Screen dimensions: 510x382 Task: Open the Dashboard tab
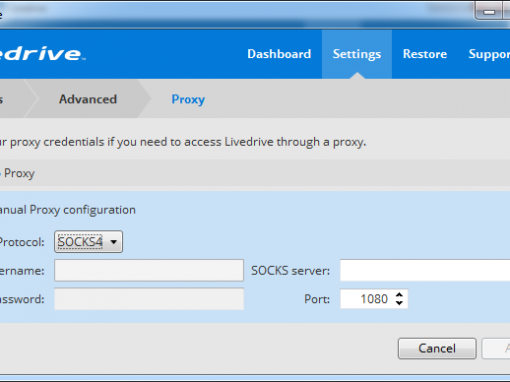279,54
